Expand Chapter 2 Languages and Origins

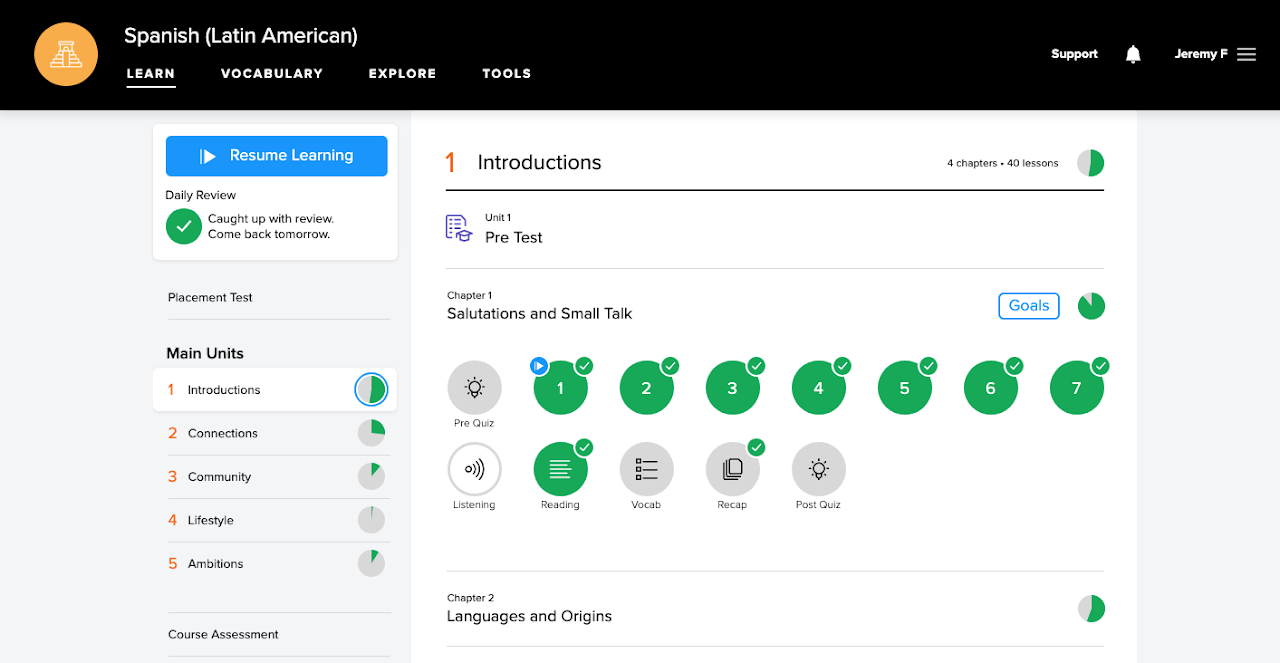coord(775,608)
